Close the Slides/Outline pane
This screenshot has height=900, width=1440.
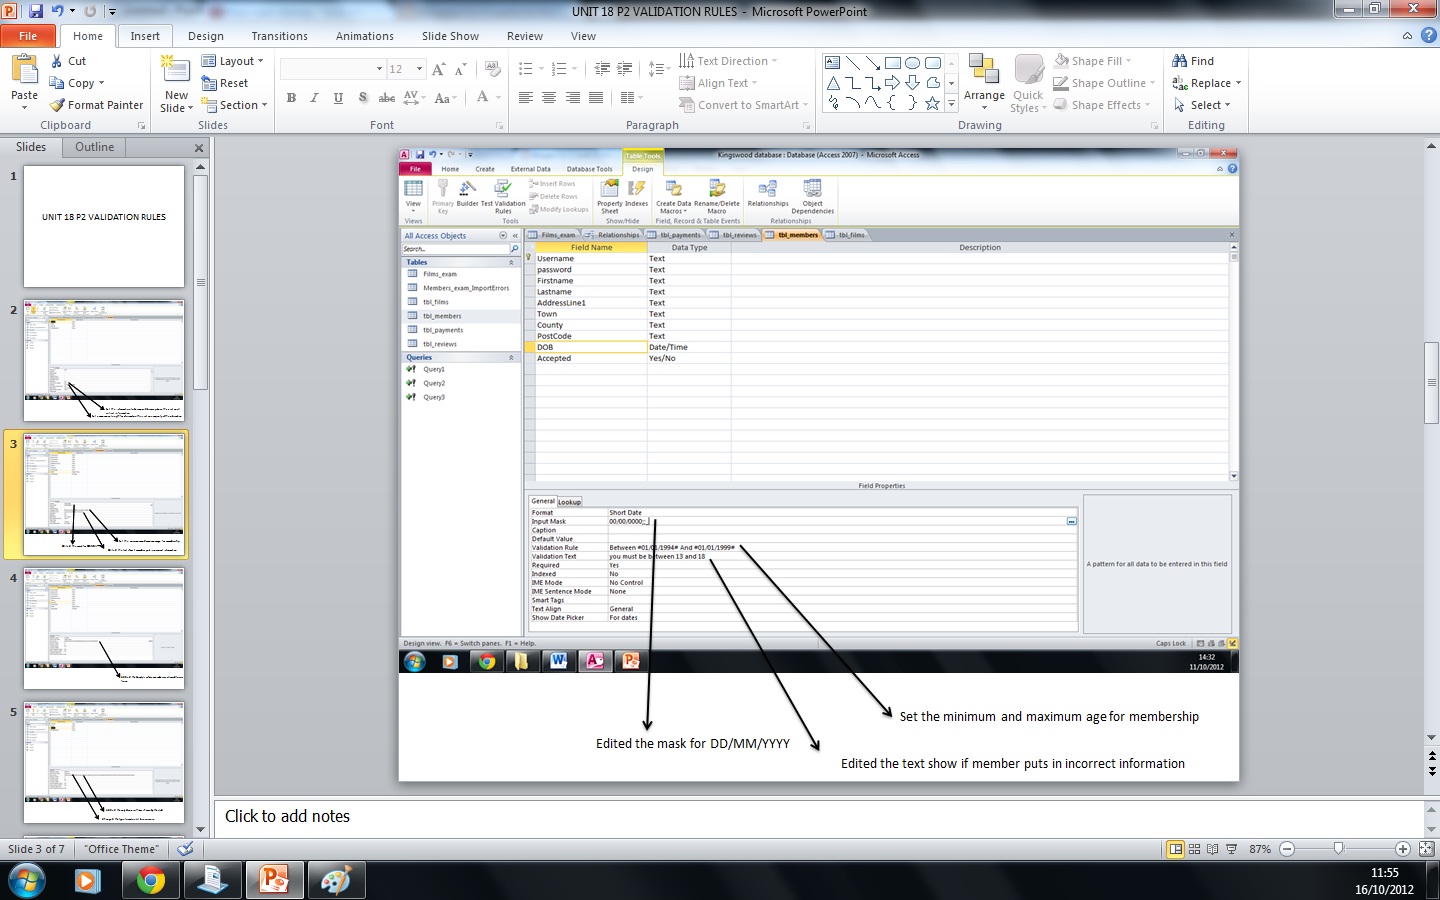pyautogui.click(x=198, y=148)
